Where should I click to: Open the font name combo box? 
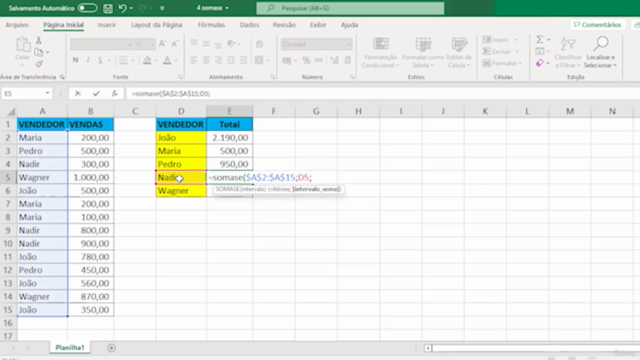click(101, 44)
